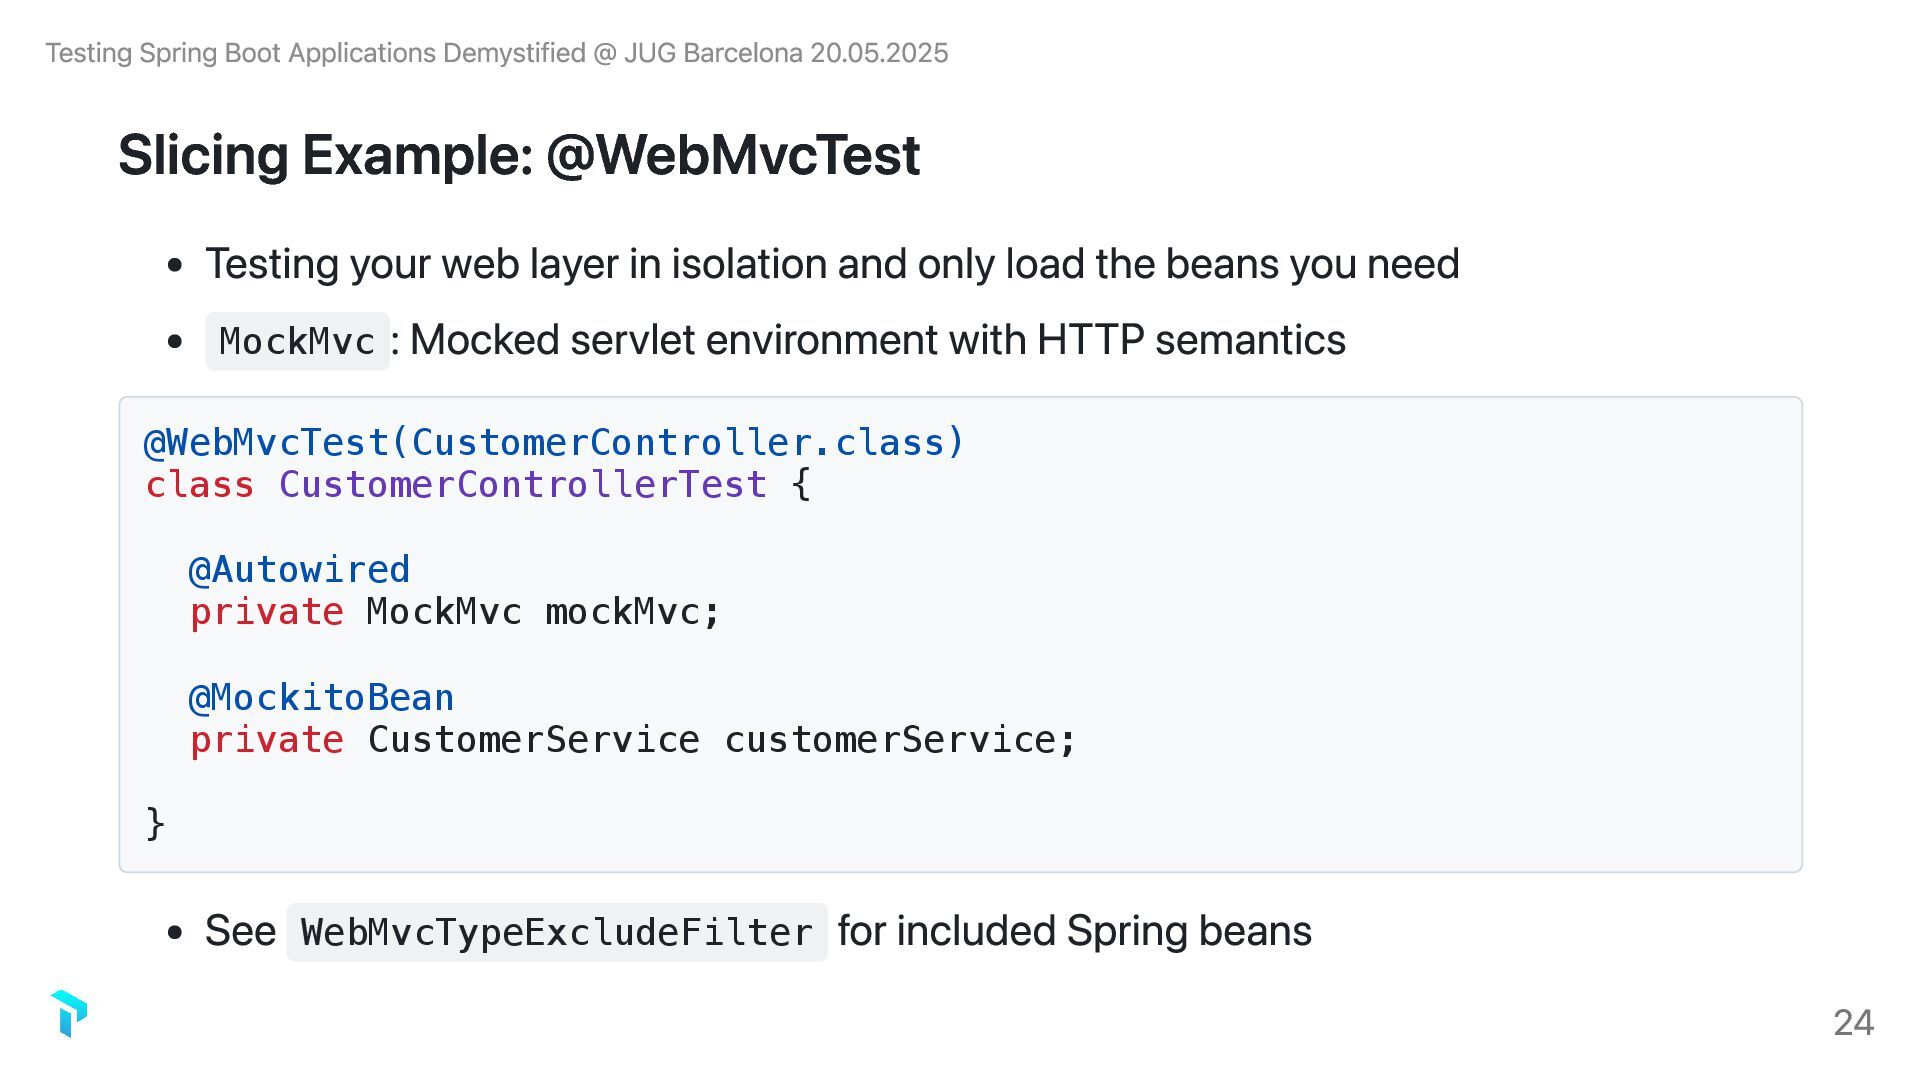Click the @WebMvcTest(CustomerController.class) annotation line
Viewport: 1920px width, 1080px height.
pos(555,442)
